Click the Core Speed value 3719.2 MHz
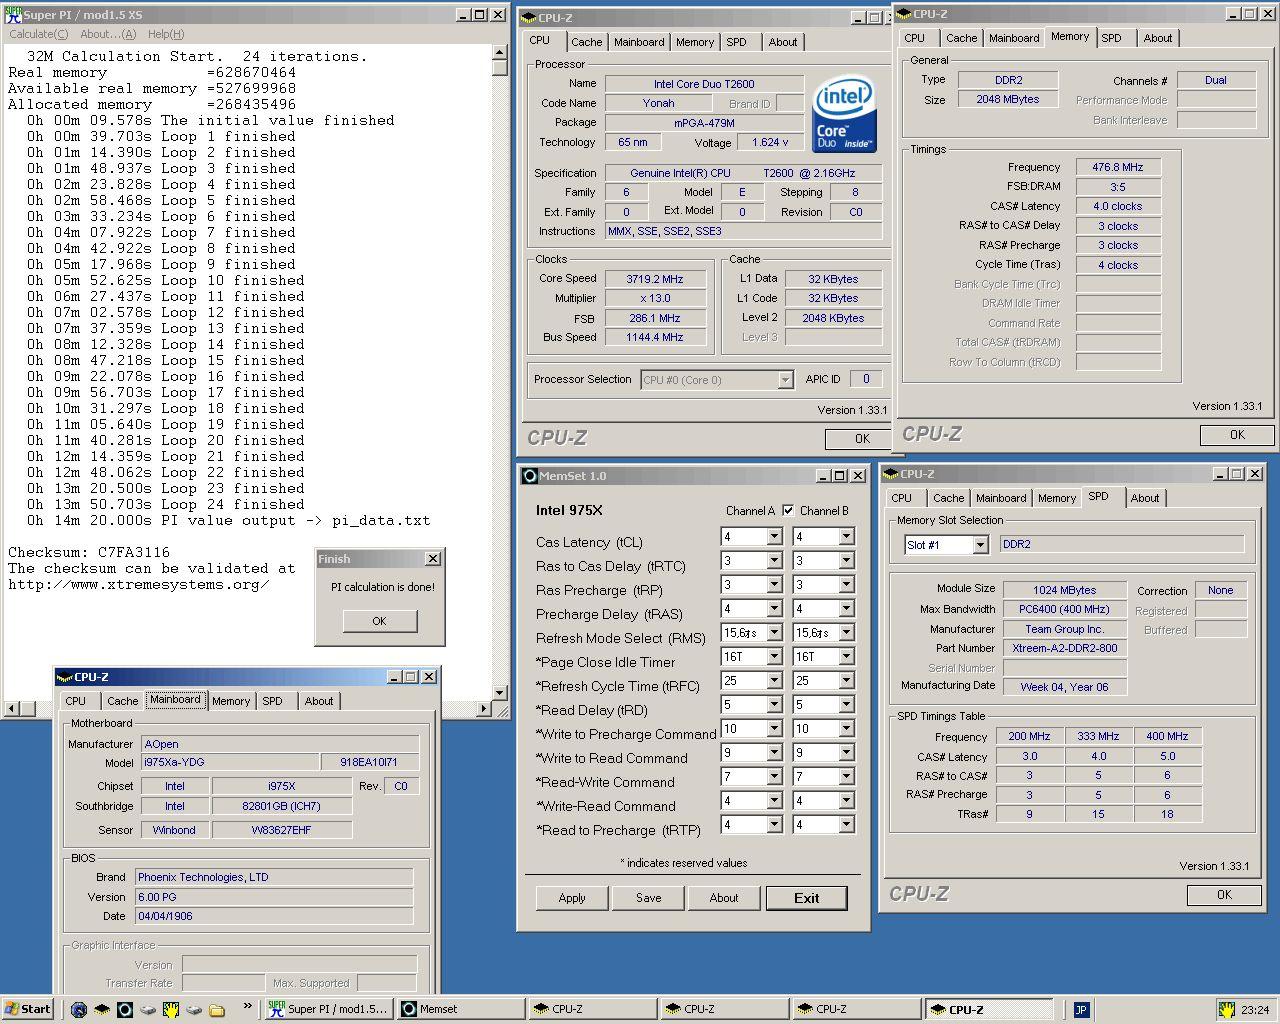 (x=655, y=279)
